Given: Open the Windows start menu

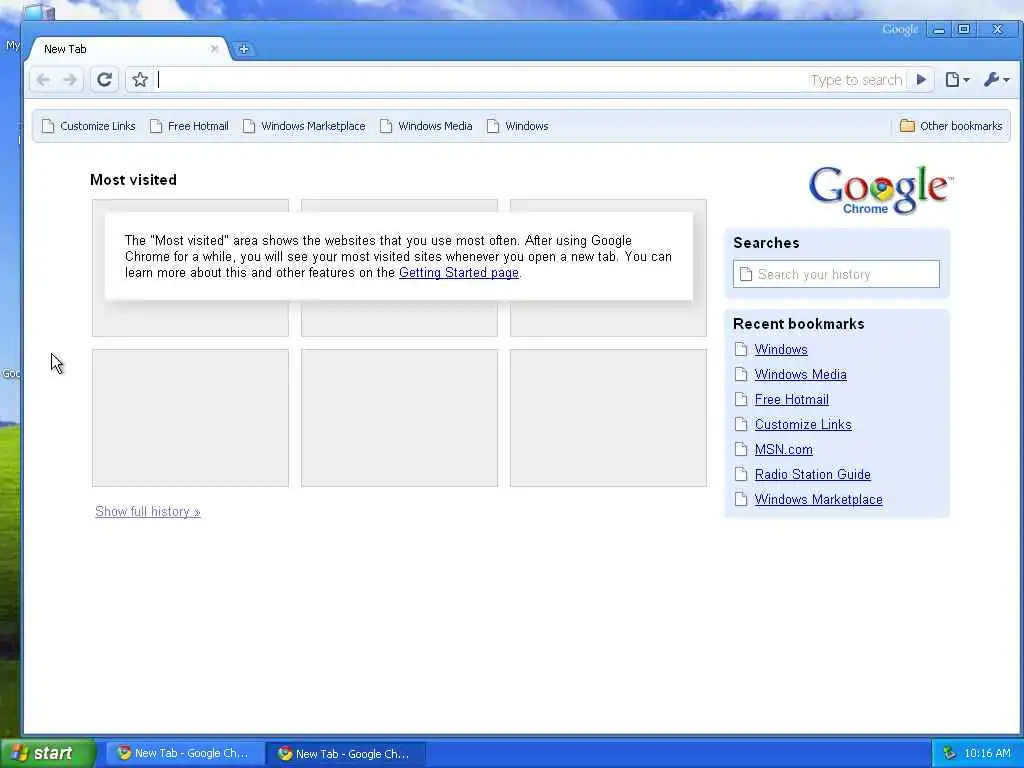Looking at the screenshot, I should [48, 753].
